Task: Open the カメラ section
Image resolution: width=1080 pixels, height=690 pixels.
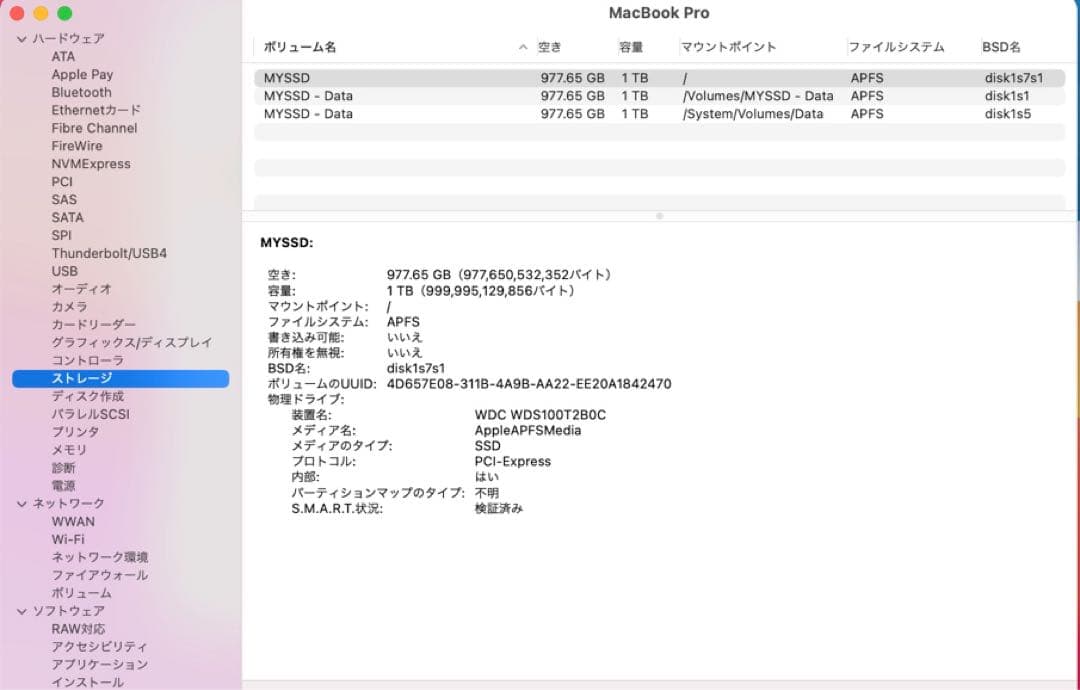Action: pyautogui.click(x=68, y=307)
